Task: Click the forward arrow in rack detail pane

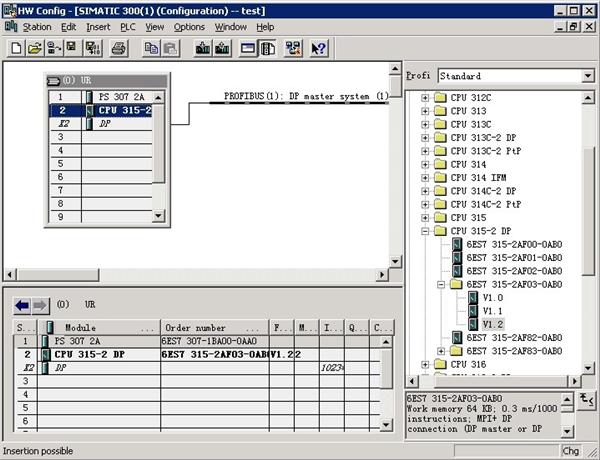Action: coord(40,305)
